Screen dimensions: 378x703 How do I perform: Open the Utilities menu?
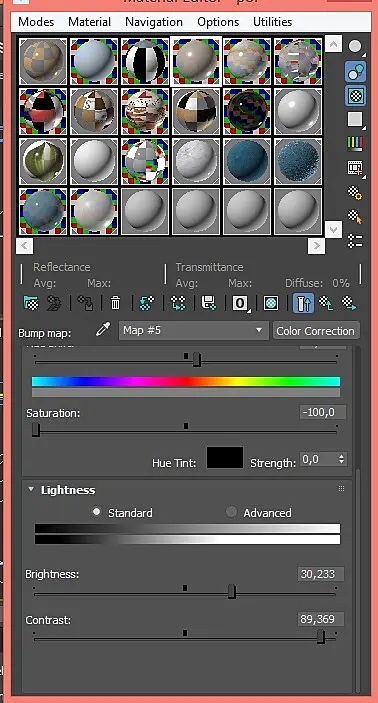tap(272, 22)
